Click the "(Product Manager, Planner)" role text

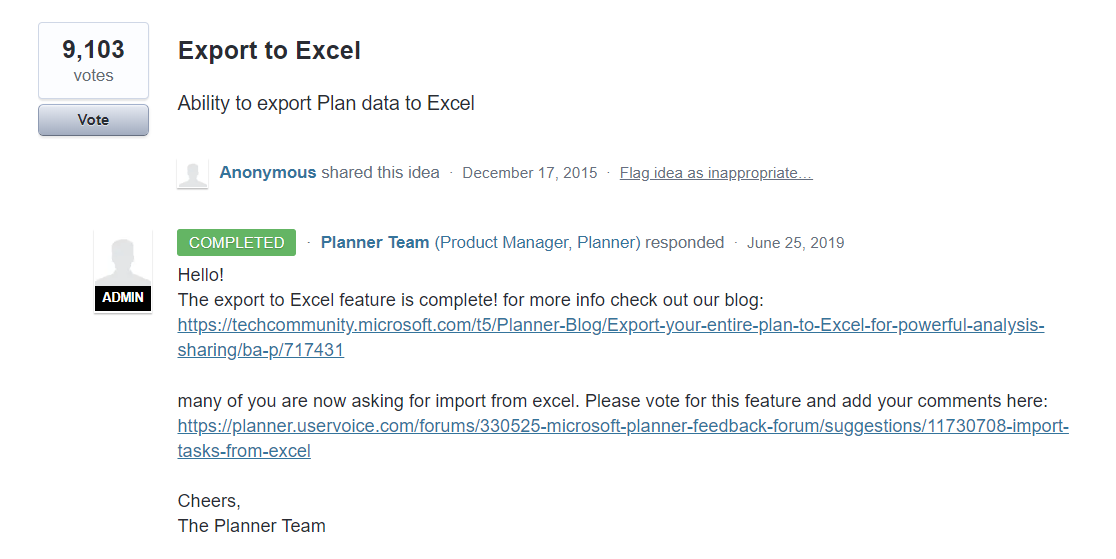coord(537,243)
